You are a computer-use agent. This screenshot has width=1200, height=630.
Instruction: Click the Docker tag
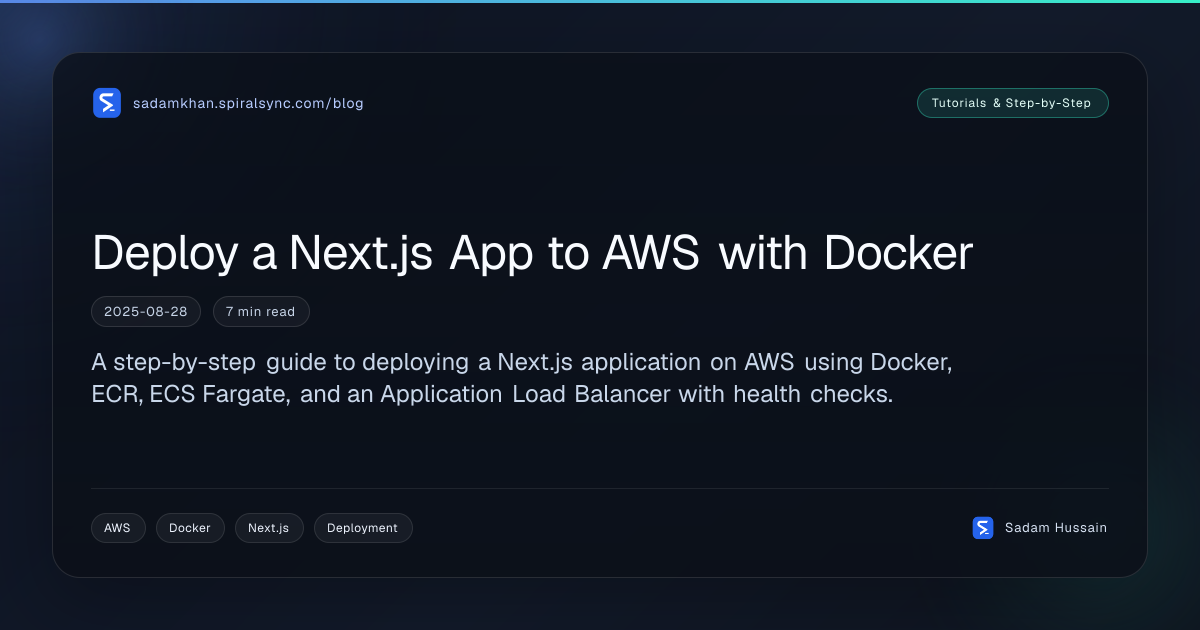click(190, 528)
